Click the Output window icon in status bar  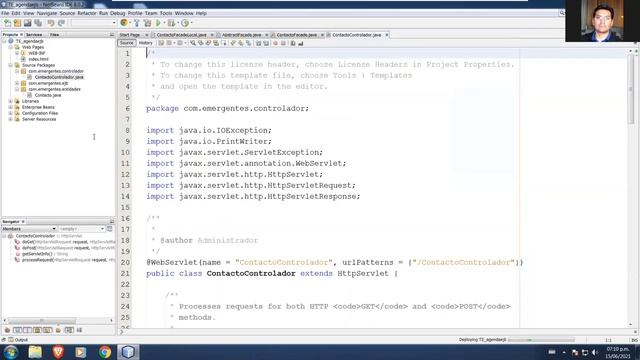(x=11, y=340)
